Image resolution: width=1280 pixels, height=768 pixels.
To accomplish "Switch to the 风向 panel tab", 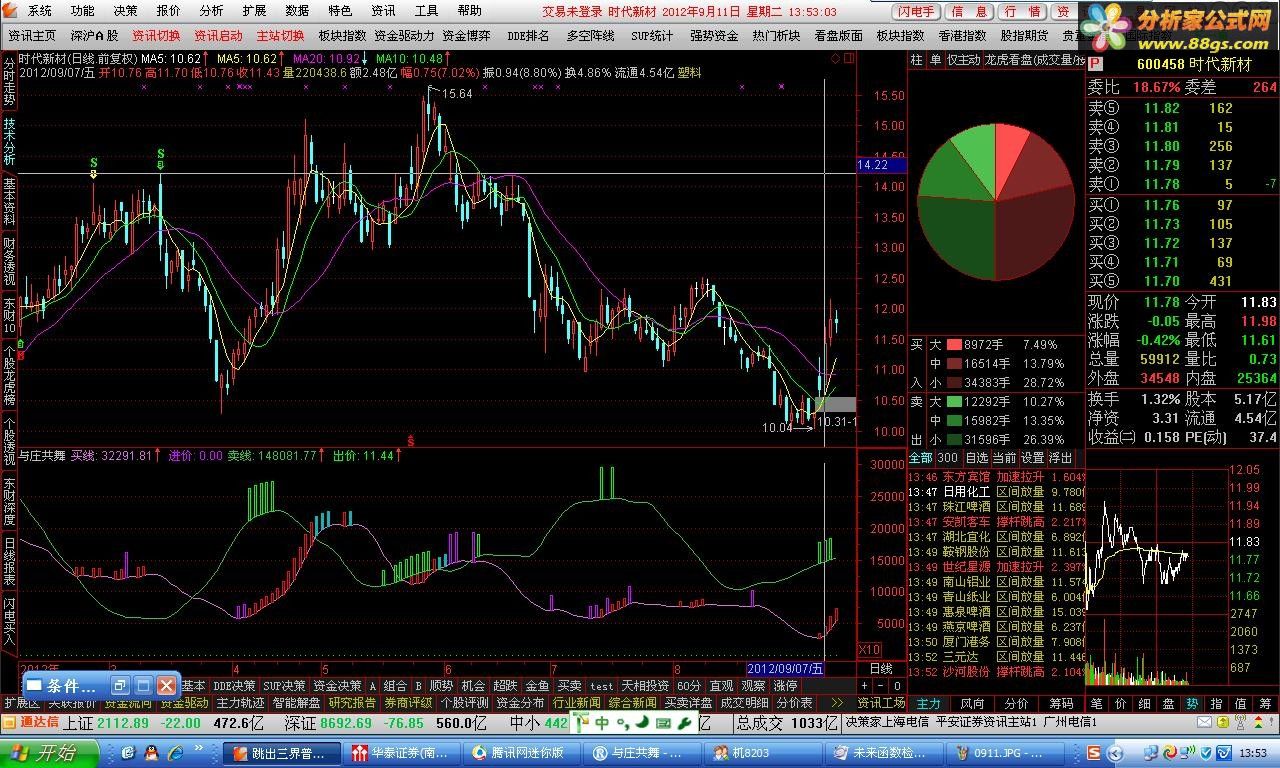I will click(x=971, y=703).
